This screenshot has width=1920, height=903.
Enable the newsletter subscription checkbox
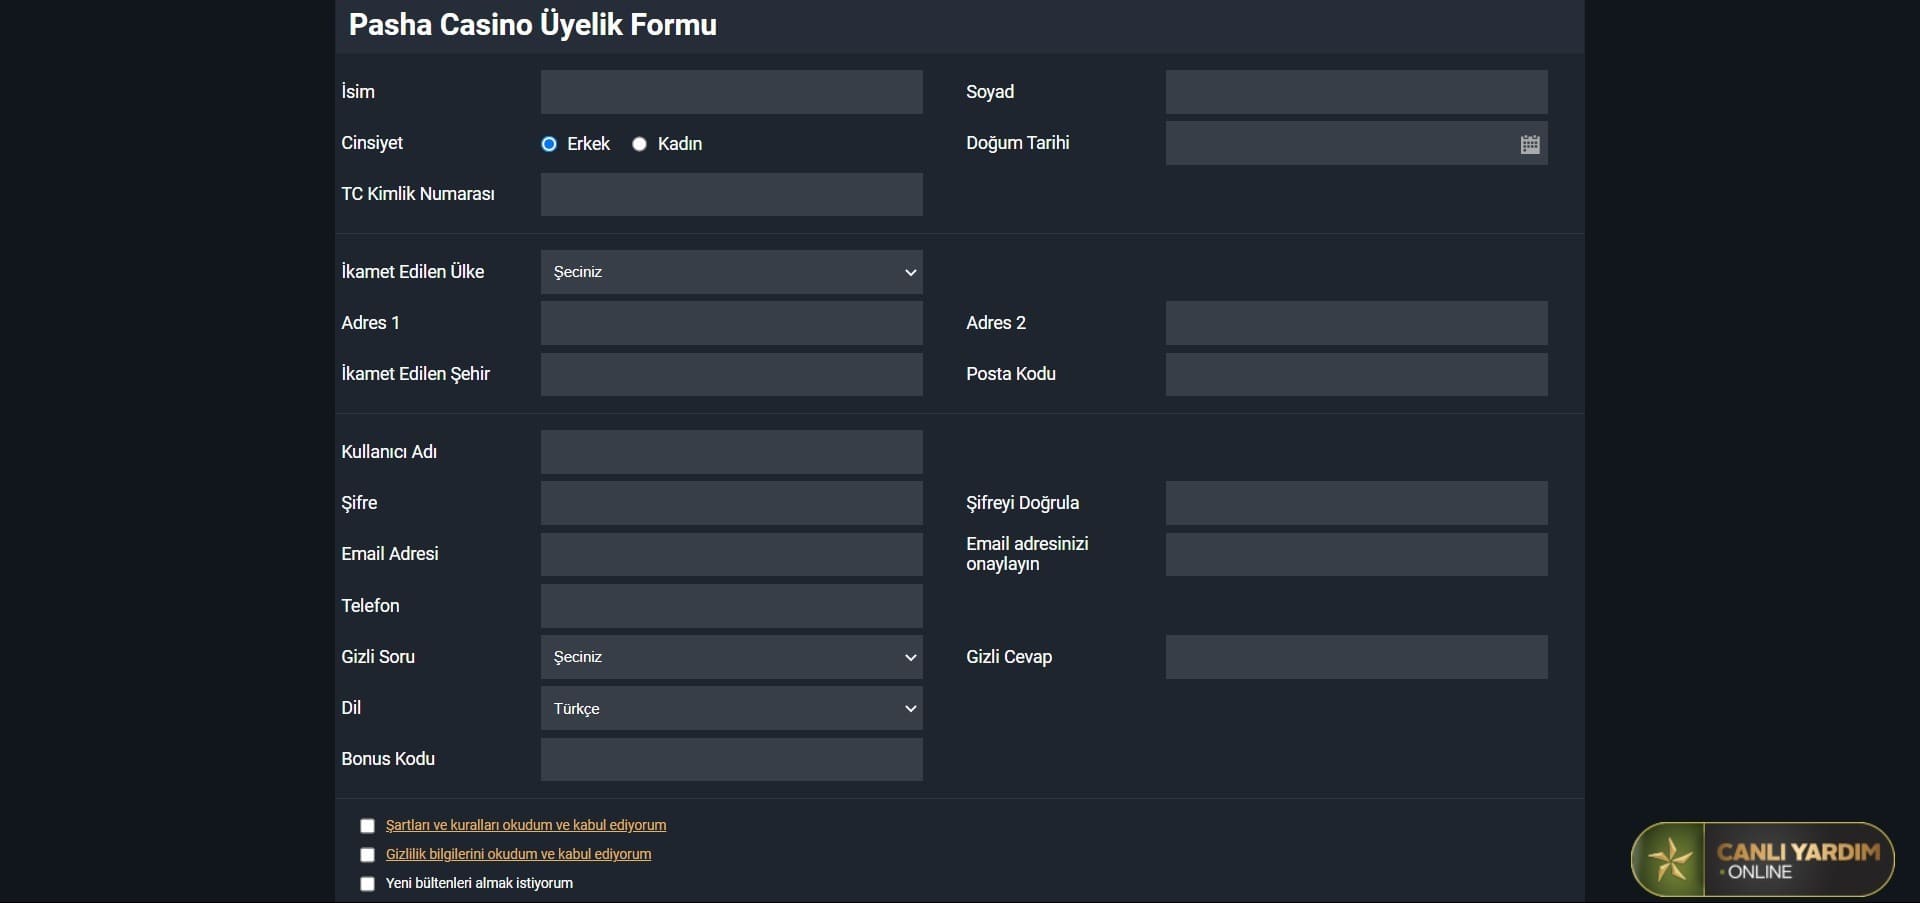tap(367, 884)
